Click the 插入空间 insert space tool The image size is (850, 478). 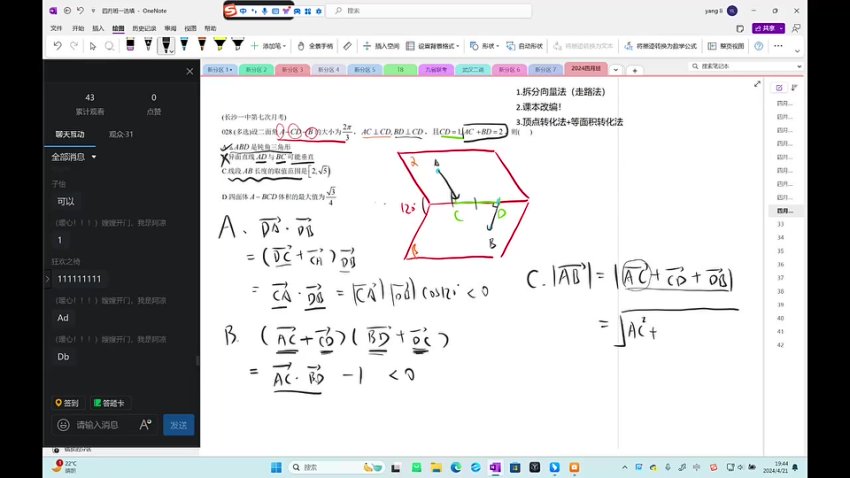pyautogui.click(x=379, y=45)
